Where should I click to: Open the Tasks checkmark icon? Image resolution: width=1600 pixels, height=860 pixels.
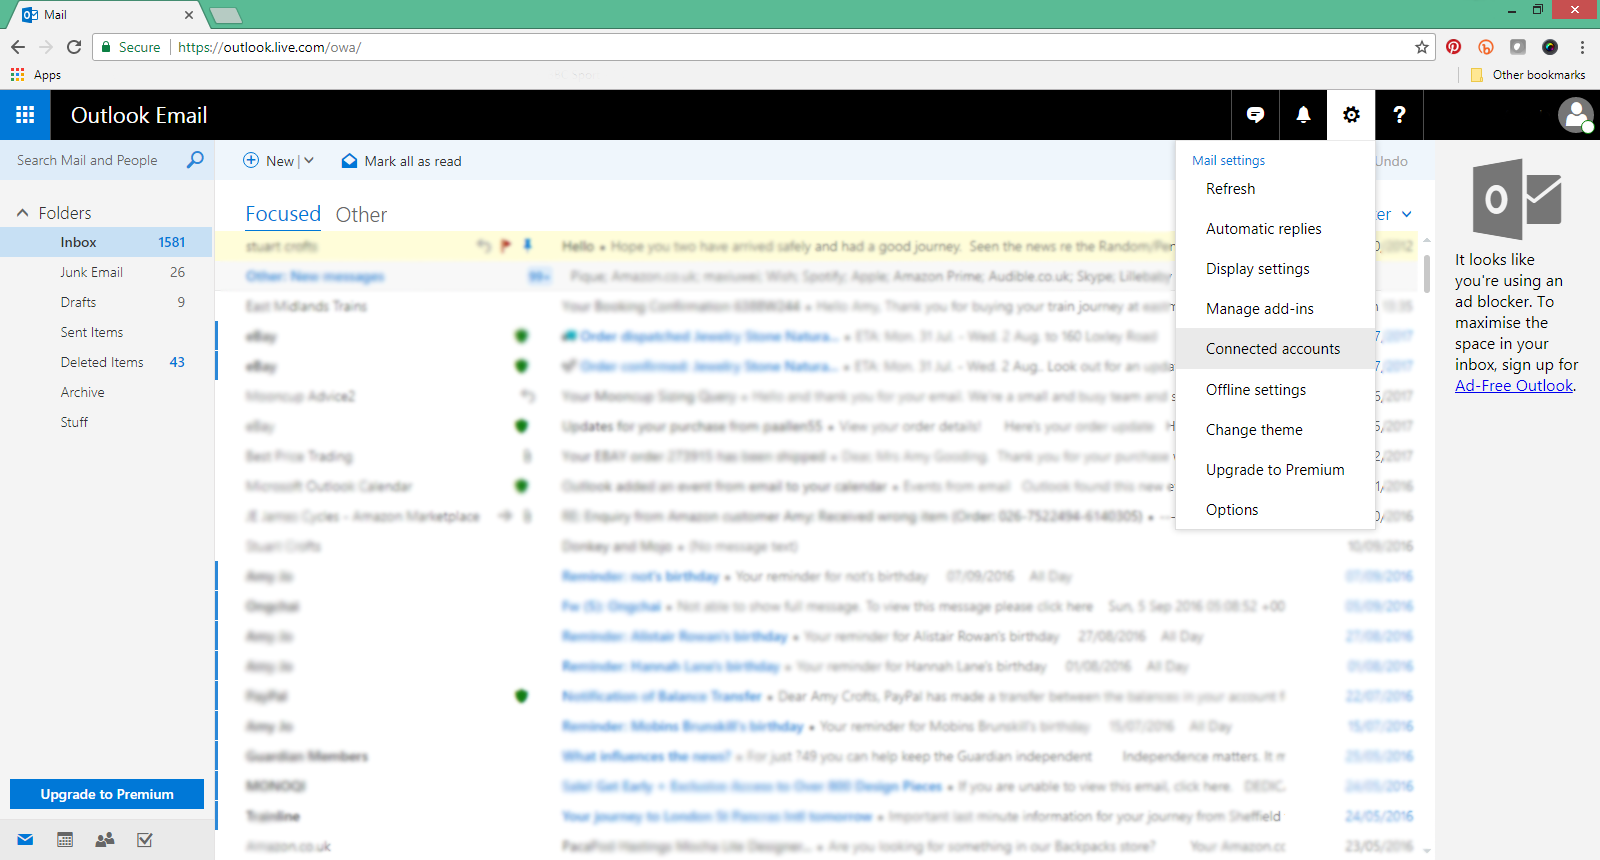145,840
